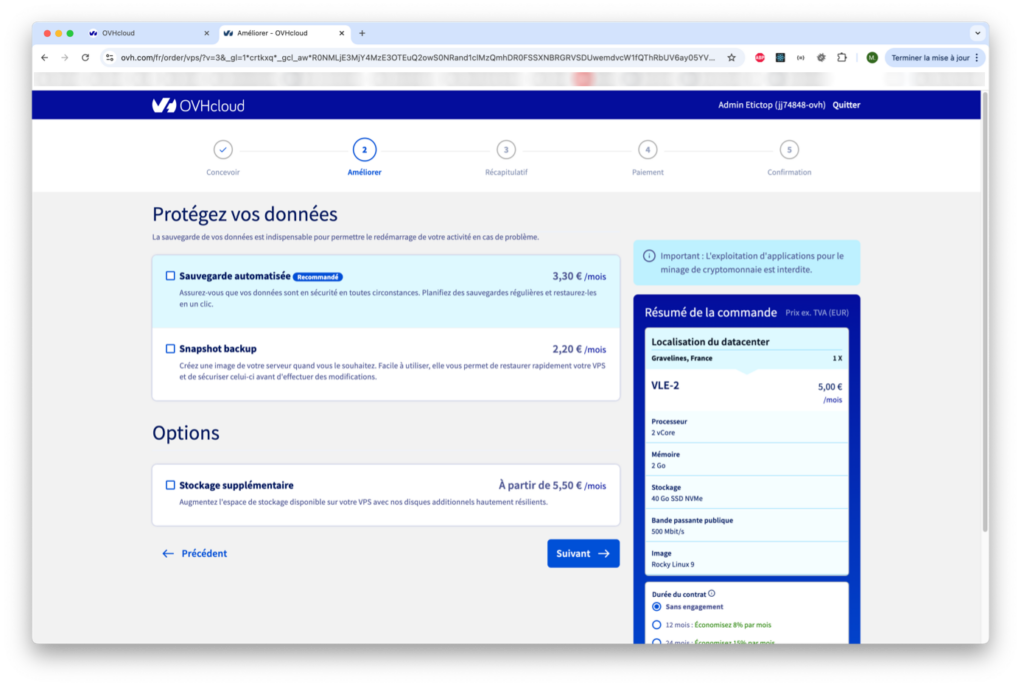Click the 2,20 € /mois price
Image resolution: width=1024 pixels, height=689 pixels.
(579, 349)
